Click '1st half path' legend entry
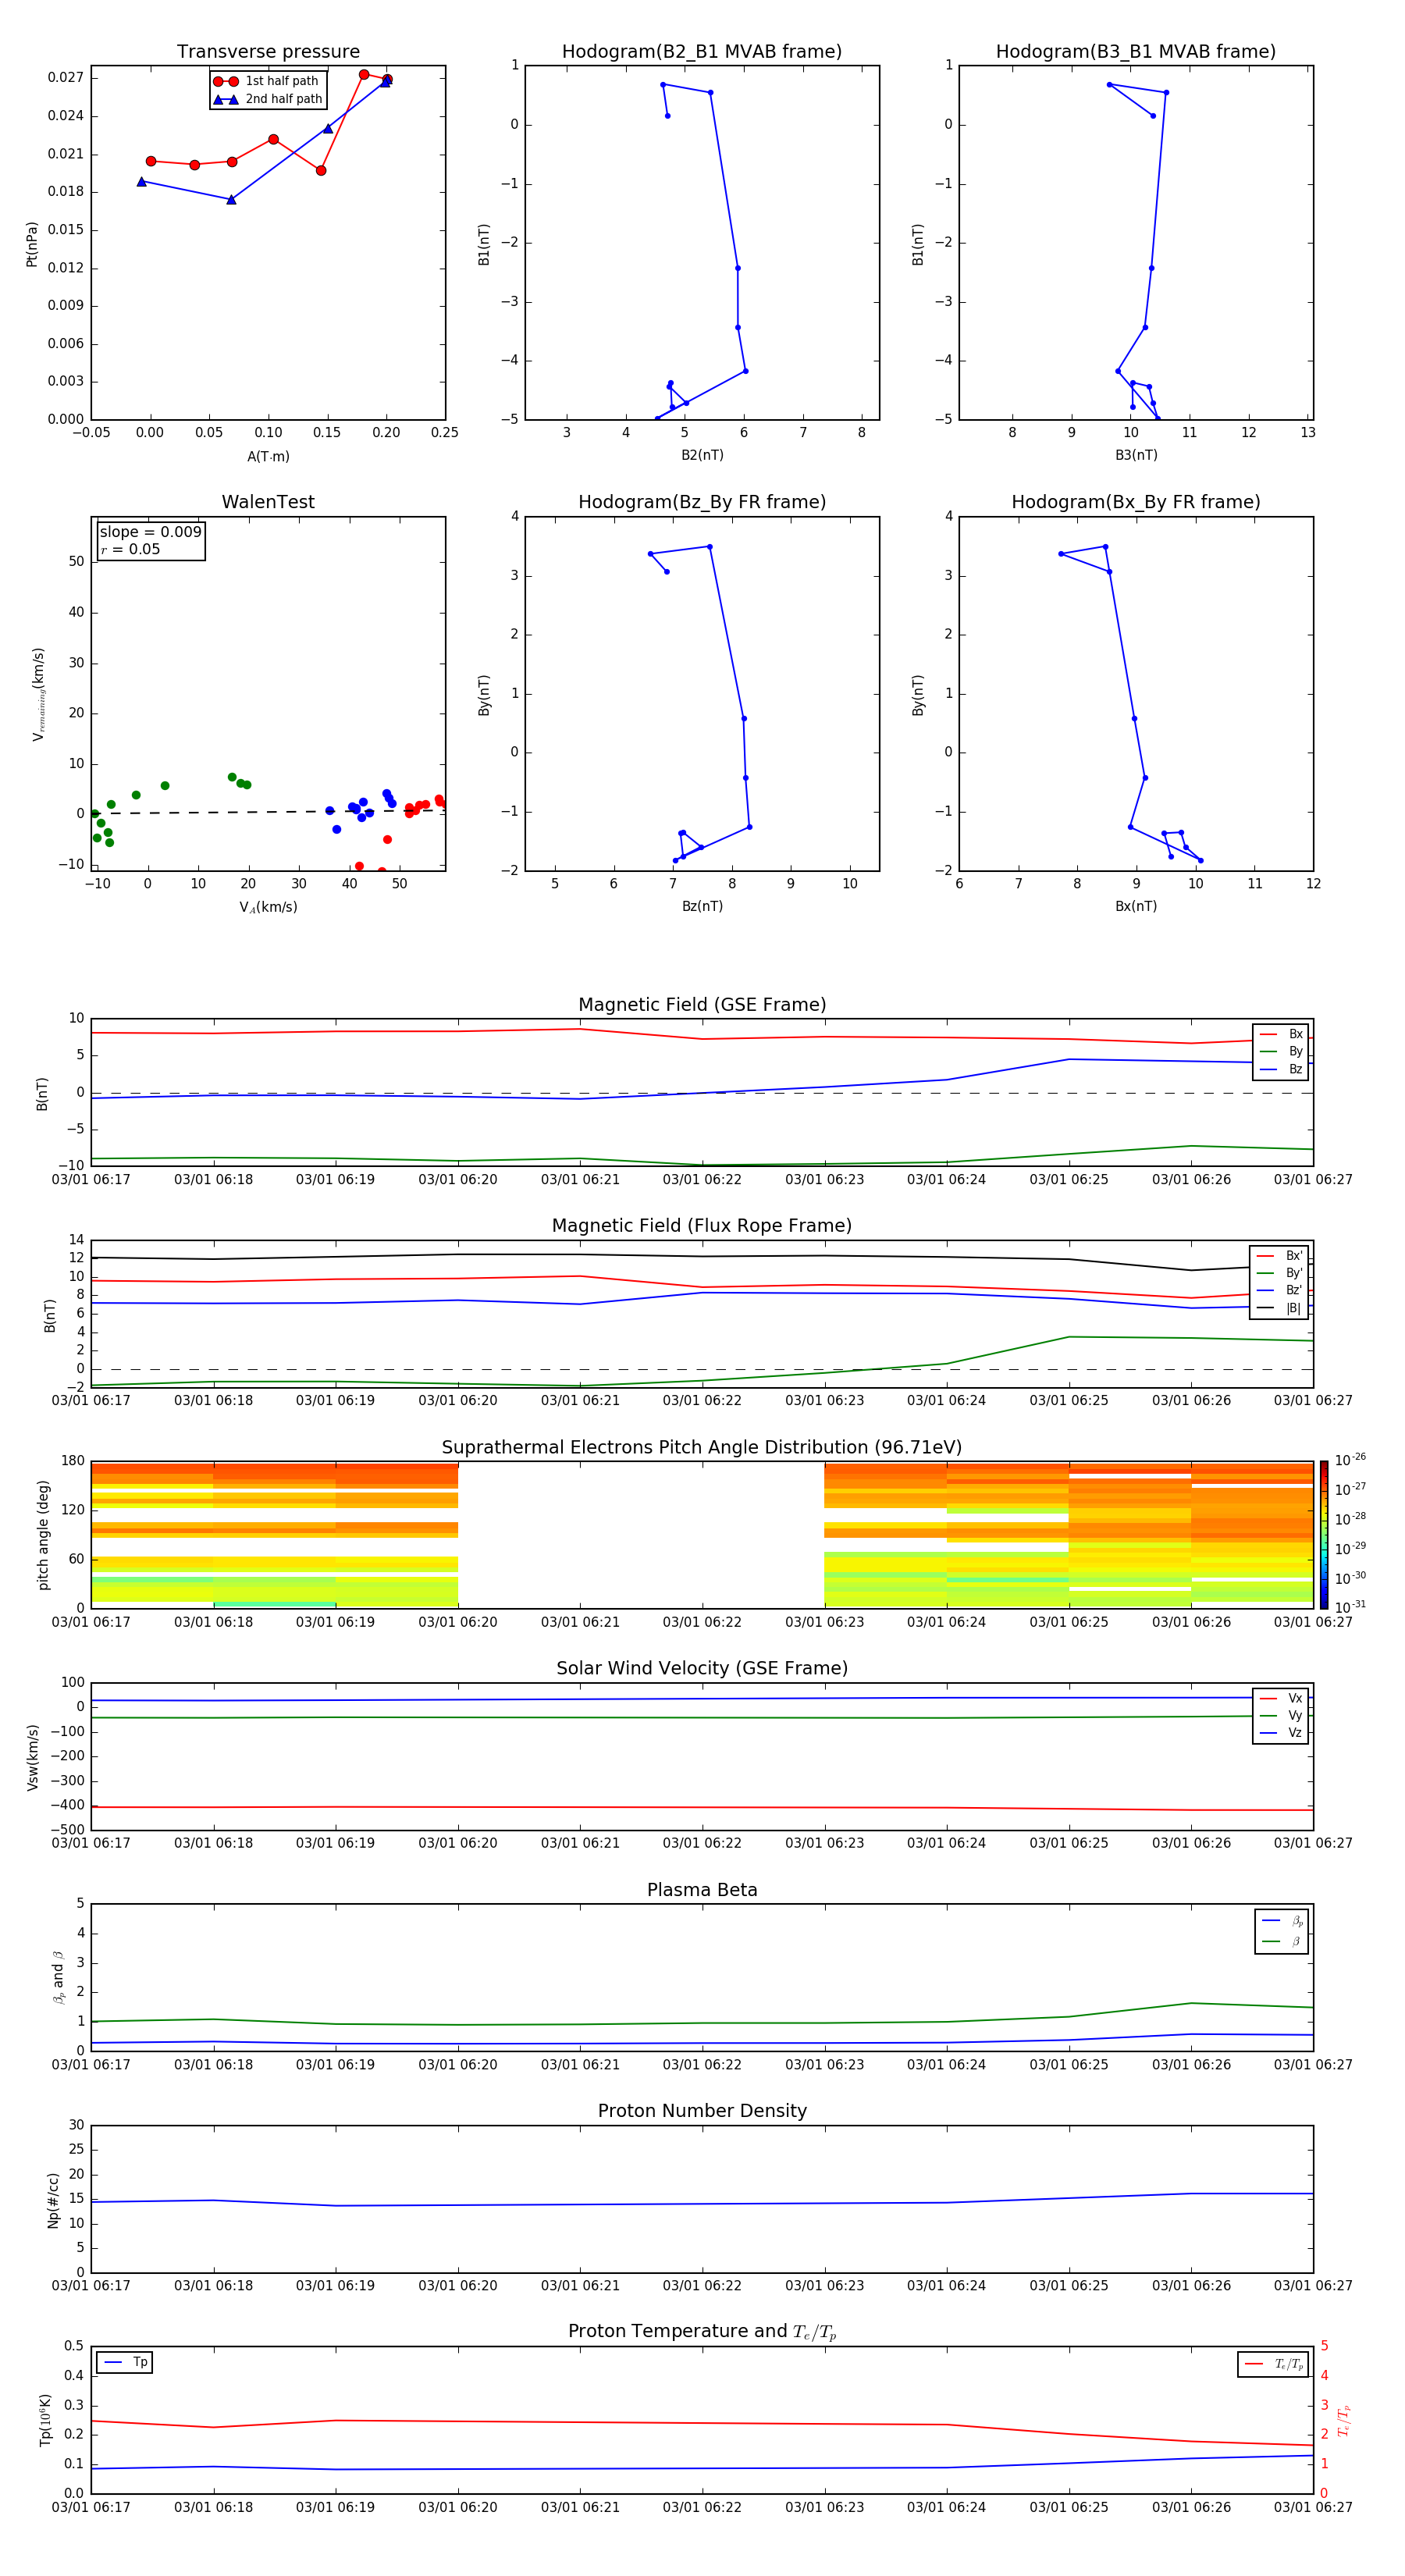Screen dimensions: 1405x2576 (x=267, y=81)
